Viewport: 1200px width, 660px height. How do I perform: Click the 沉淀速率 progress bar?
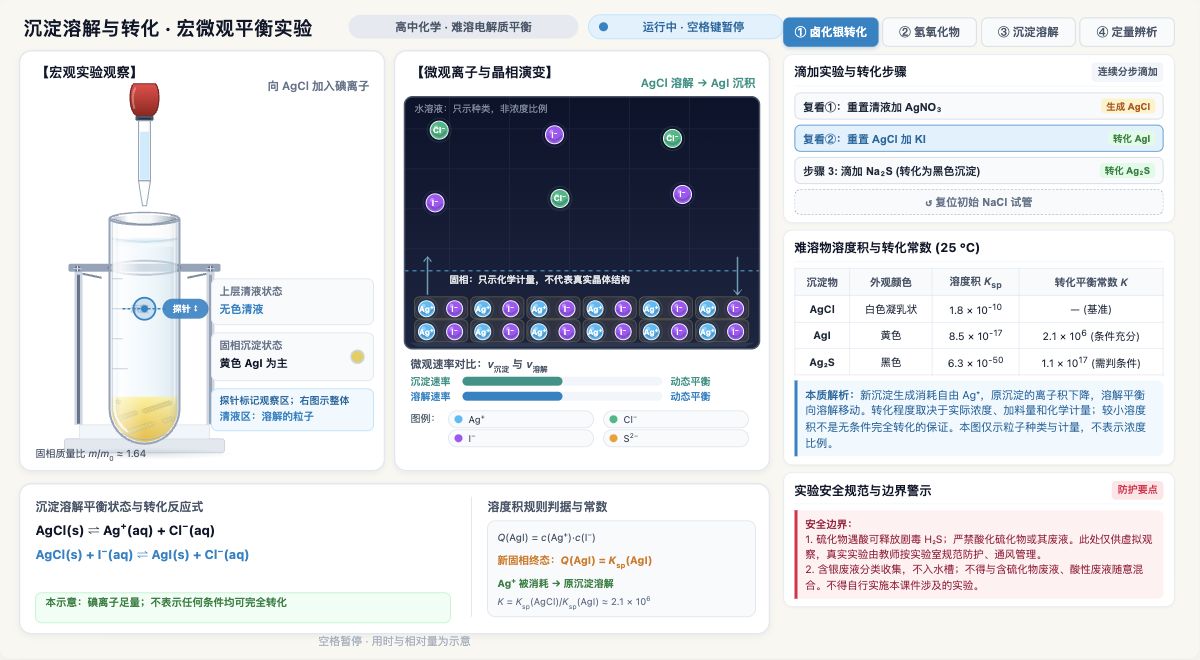point(562,381)
